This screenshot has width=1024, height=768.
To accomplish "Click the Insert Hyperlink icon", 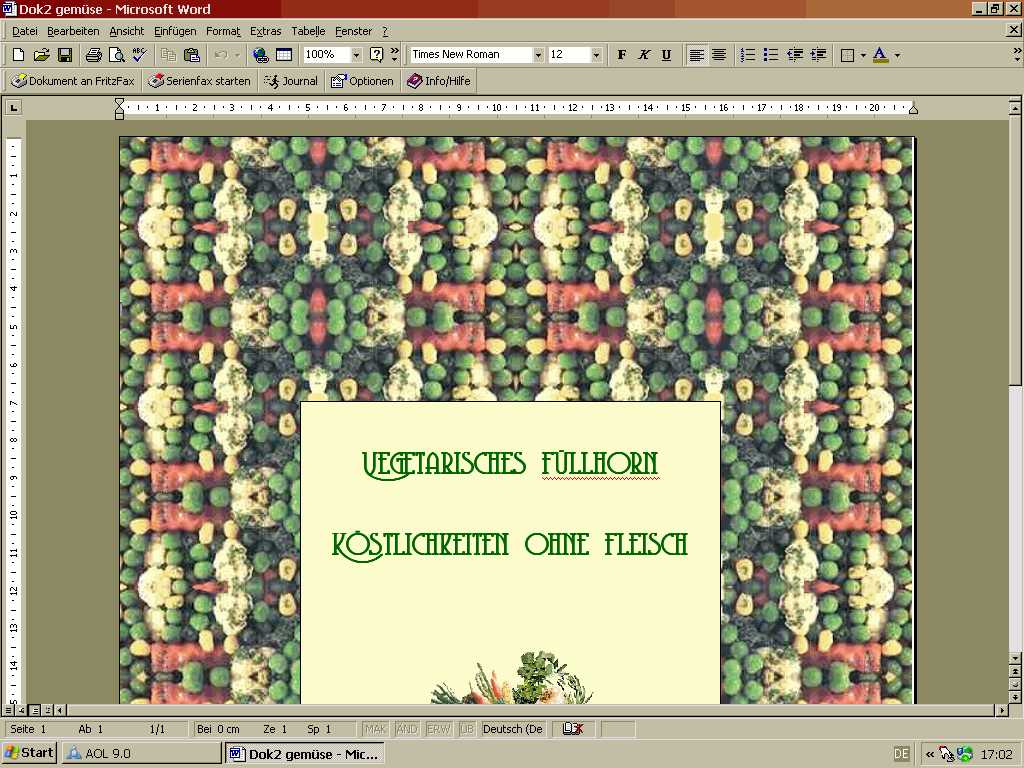I will pos(261,55).
